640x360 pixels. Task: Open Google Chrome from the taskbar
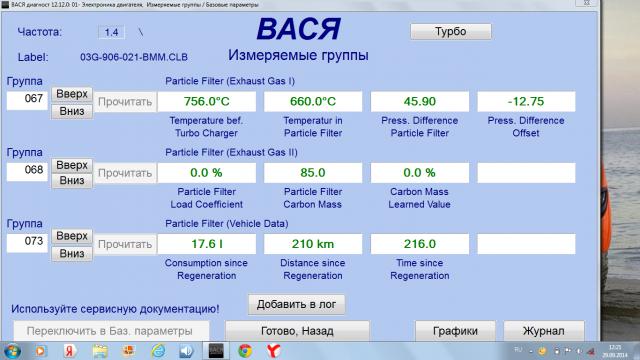[x=245, y=351]
